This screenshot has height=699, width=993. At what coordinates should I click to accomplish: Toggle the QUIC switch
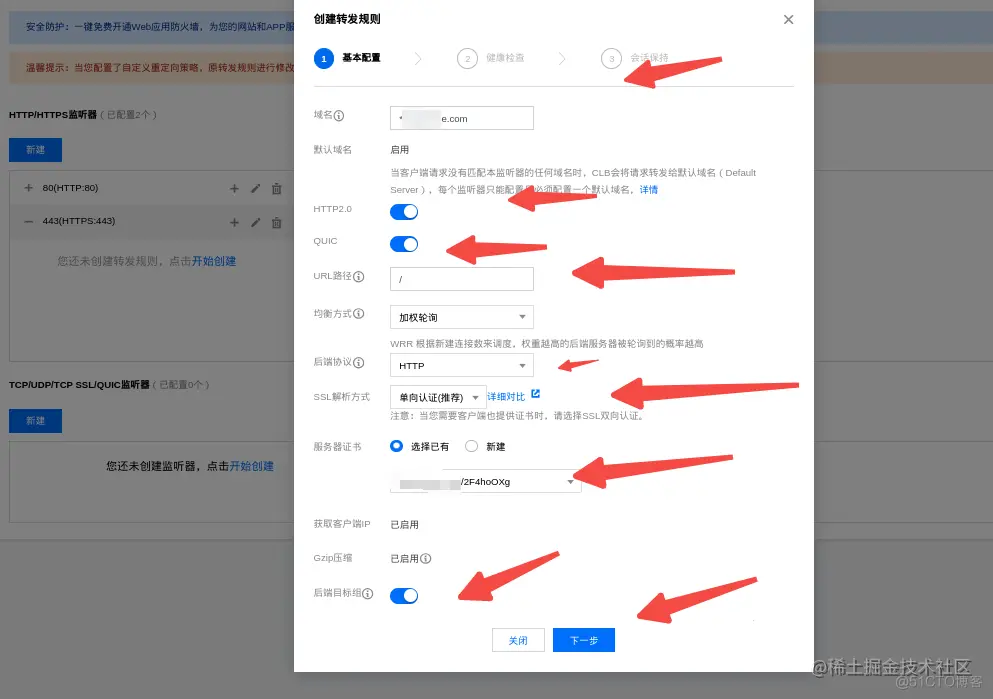pos(404,244)
